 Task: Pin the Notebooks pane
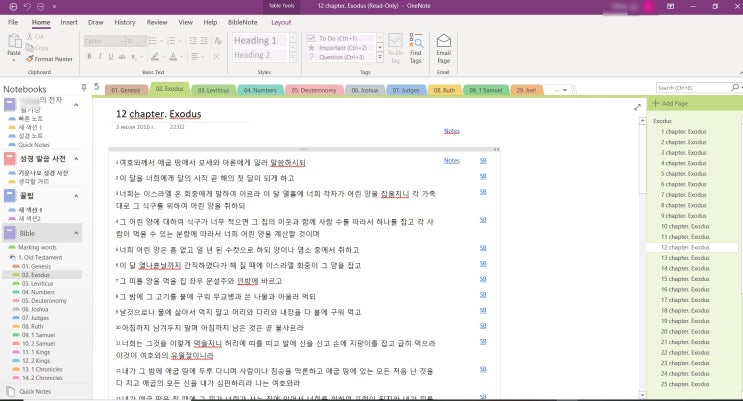coord(84,87)
